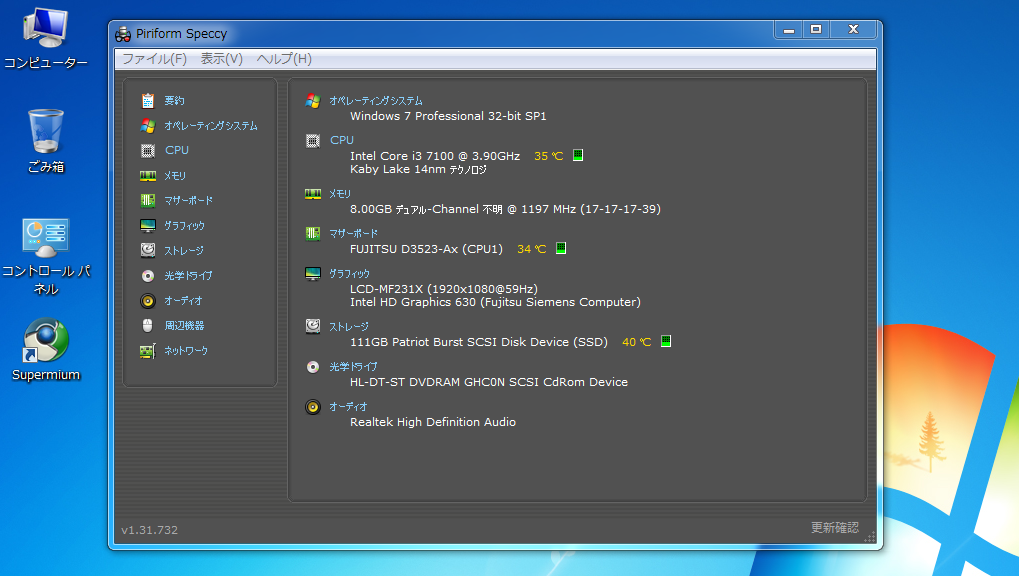Click the Realtek High Definition Audio text

point(433,422)
